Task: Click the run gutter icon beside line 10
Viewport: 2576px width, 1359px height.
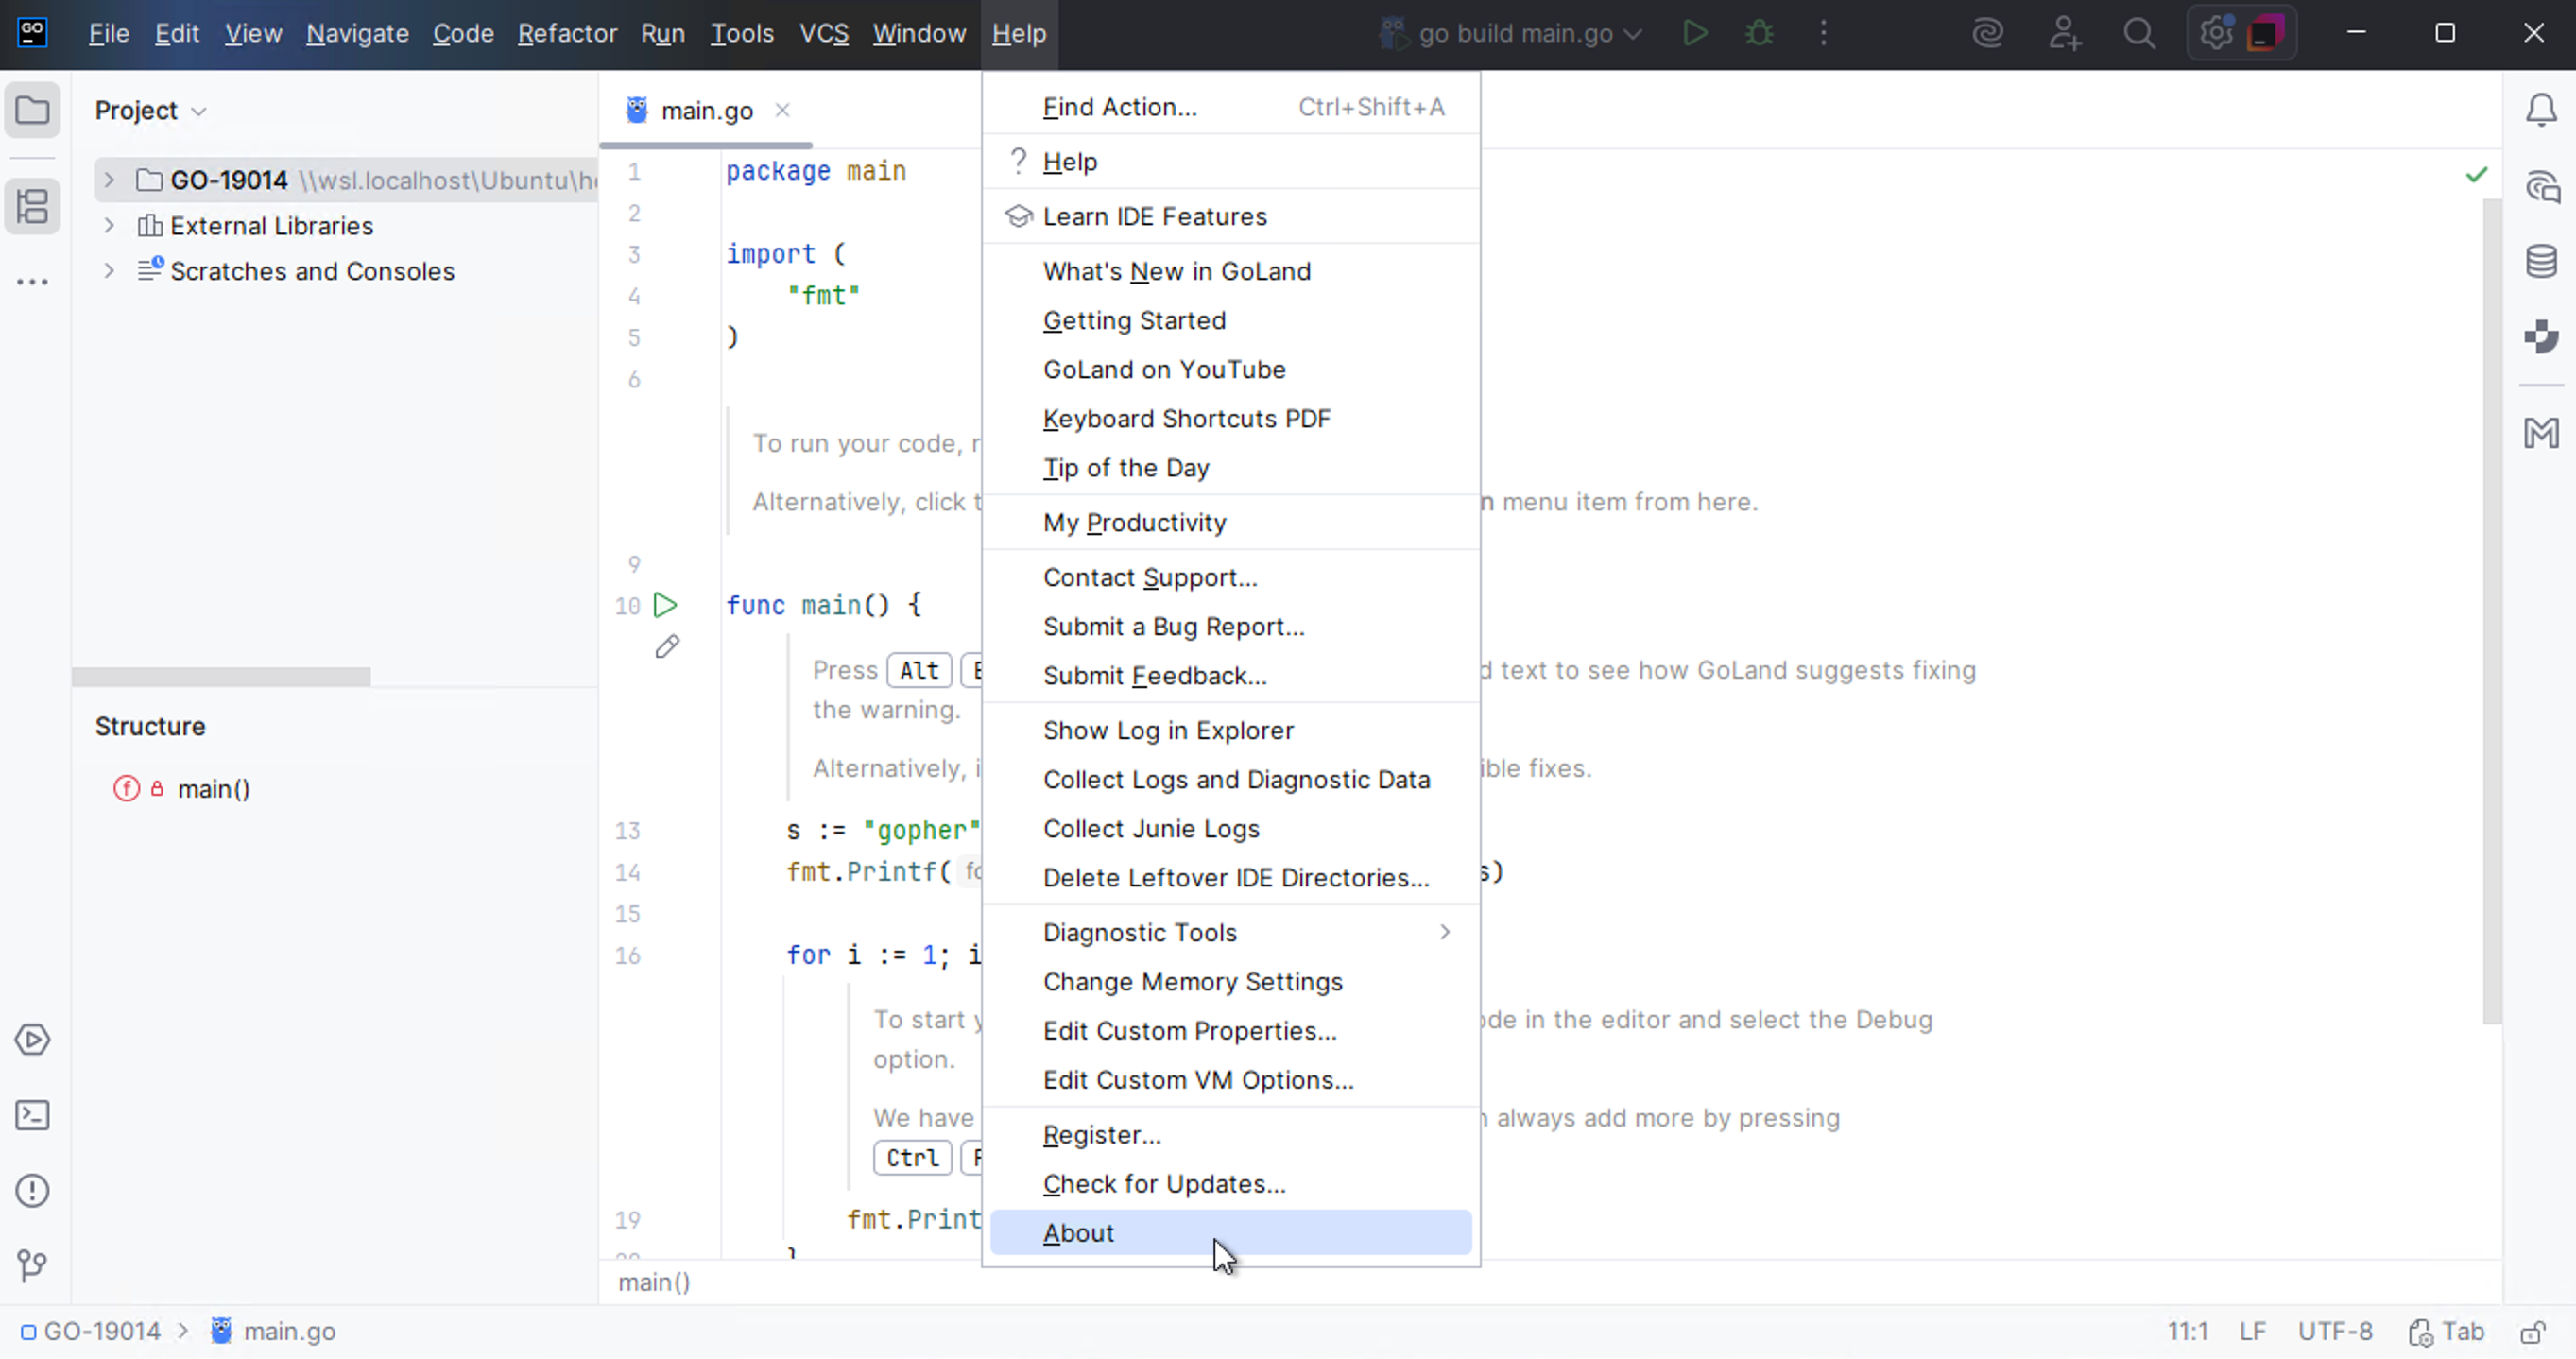Action: coord(665,605)
